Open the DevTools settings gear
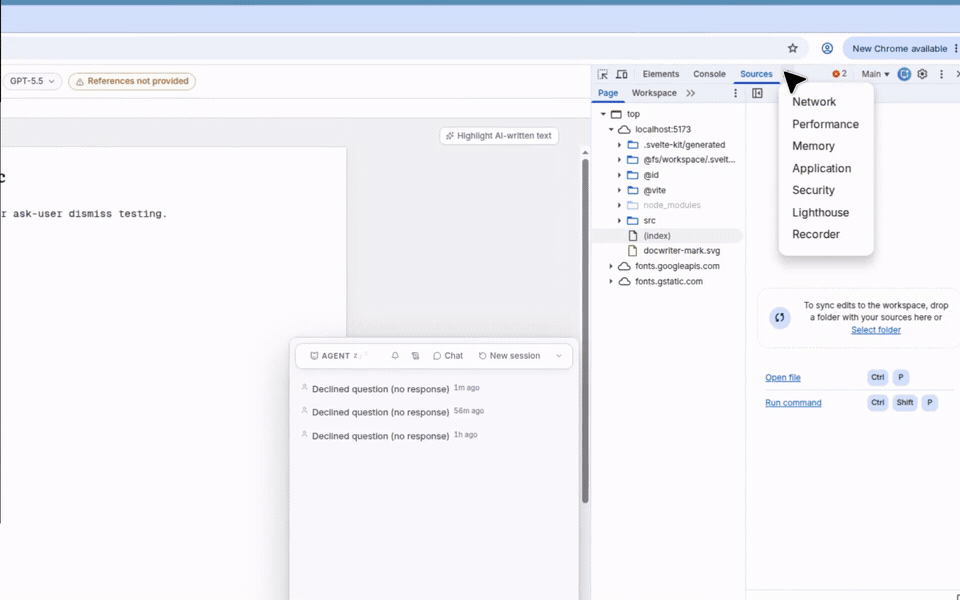This screenshot has height=600, width=960. (923, 74)
